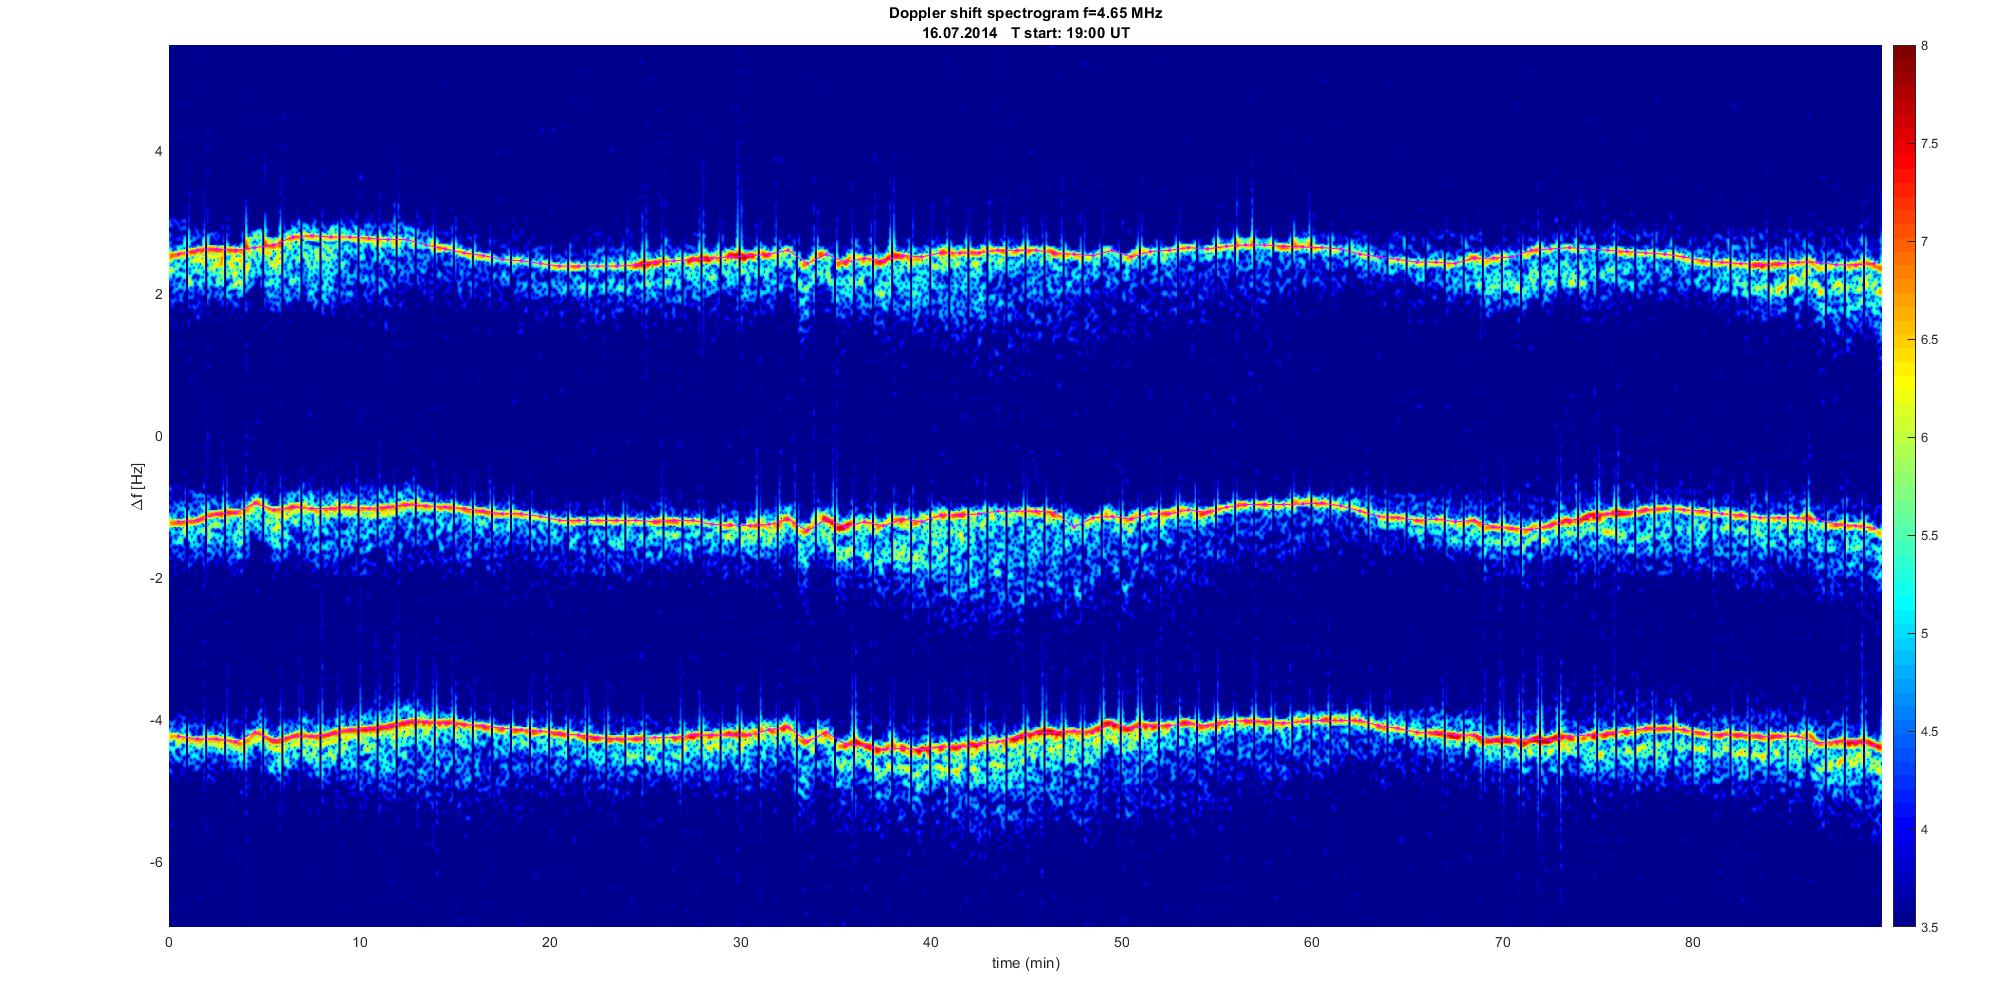
Task: Click x-axis tick label '20'
Action: [550, 942]
